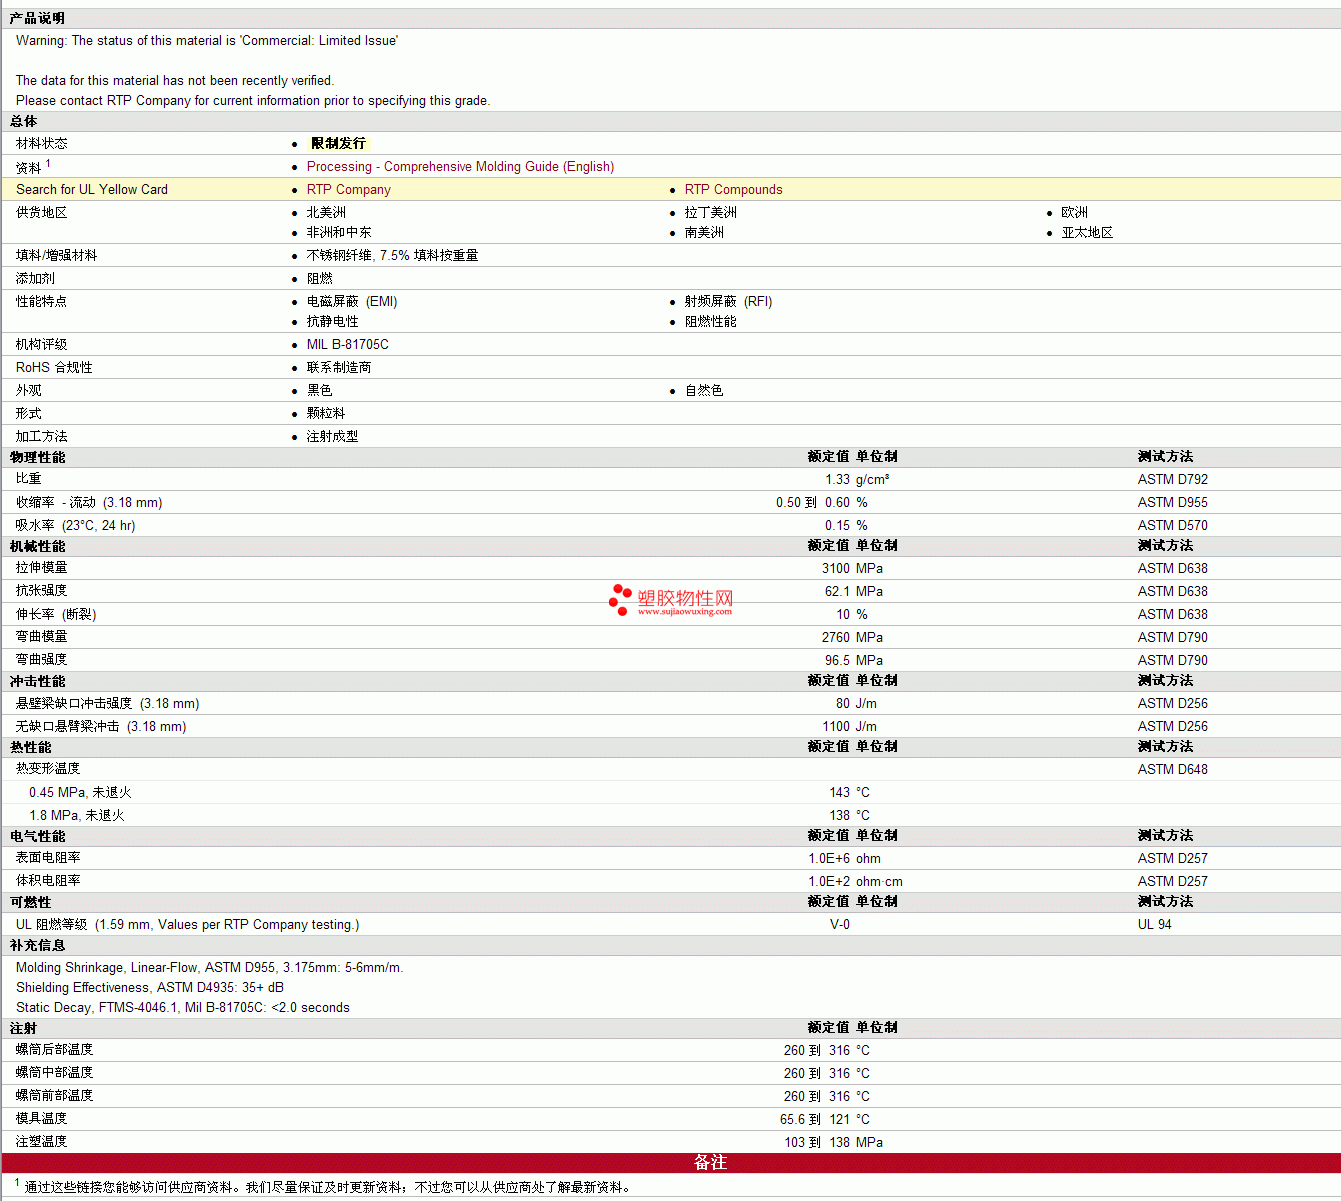Click the ASTM D648 test method

tap(1173, 770)
